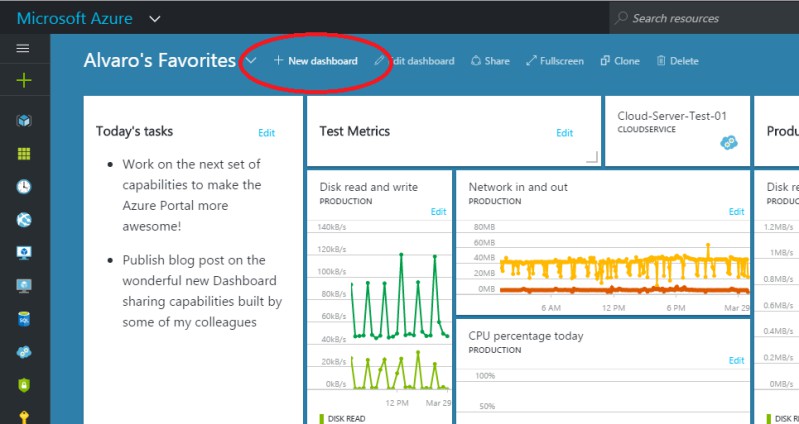Open the Recent clock icon in sidebar
799x424 pixels.
(23, 187)
